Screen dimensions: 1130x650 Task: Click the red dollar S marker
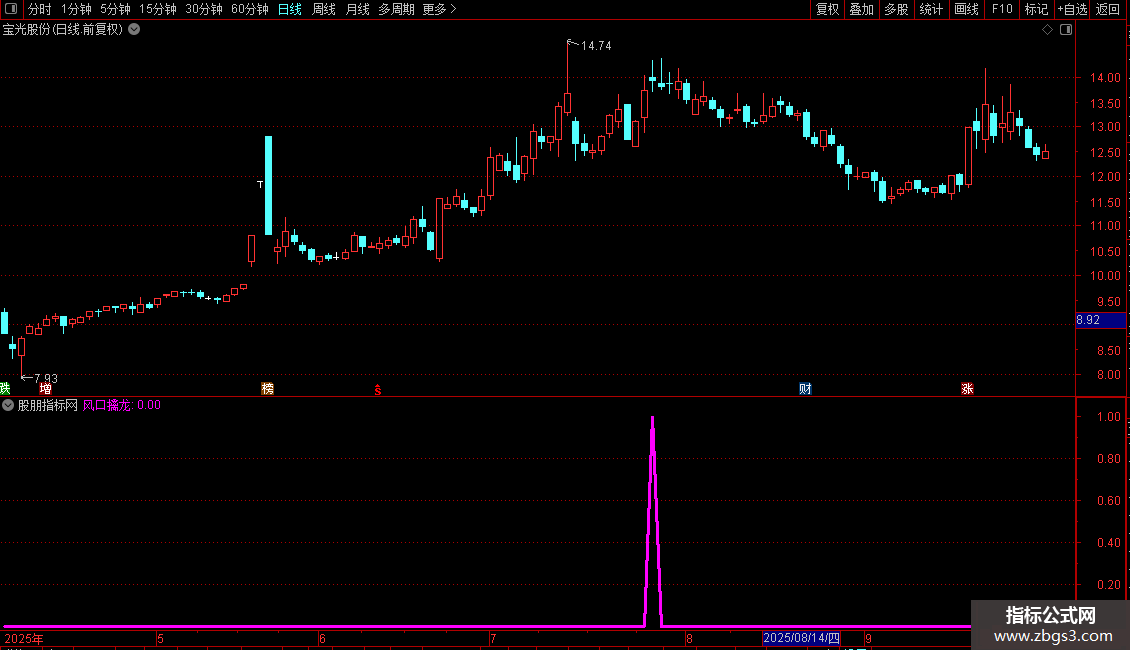378,390
